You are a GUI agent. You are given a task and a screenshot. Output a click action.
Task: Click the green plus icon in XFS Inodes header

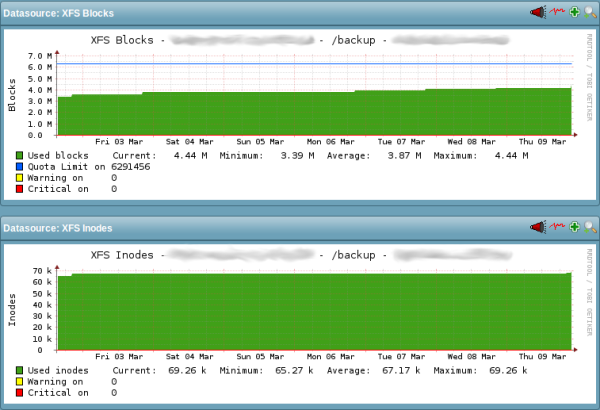tap(574, 227)
